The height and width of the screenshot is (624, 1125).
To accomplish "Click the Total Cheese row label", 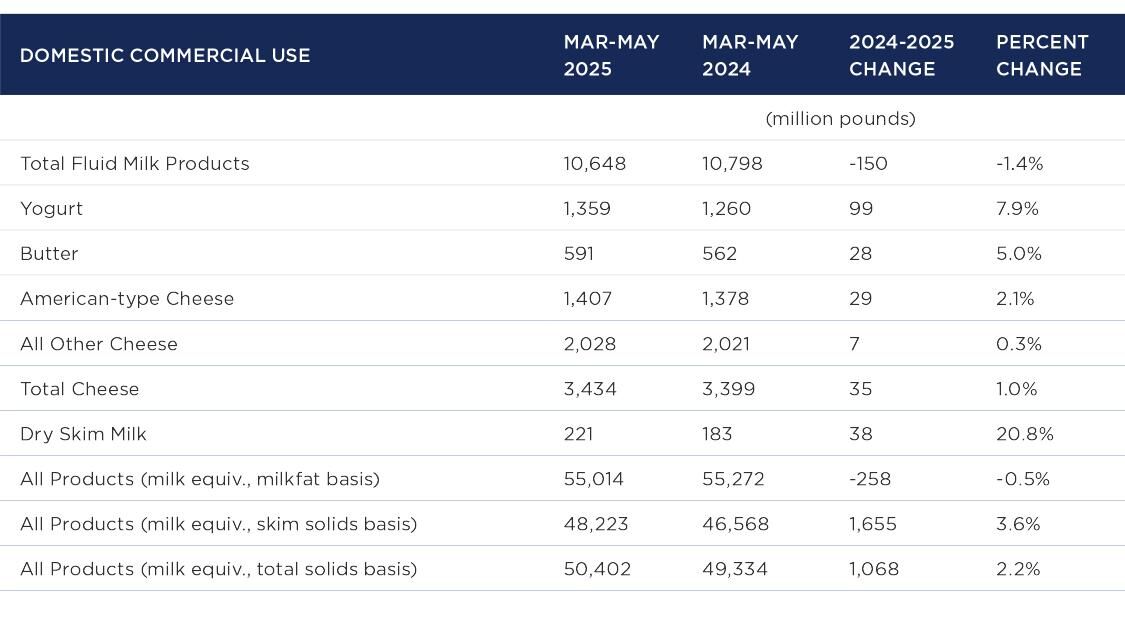I will (x=80, y=389).
